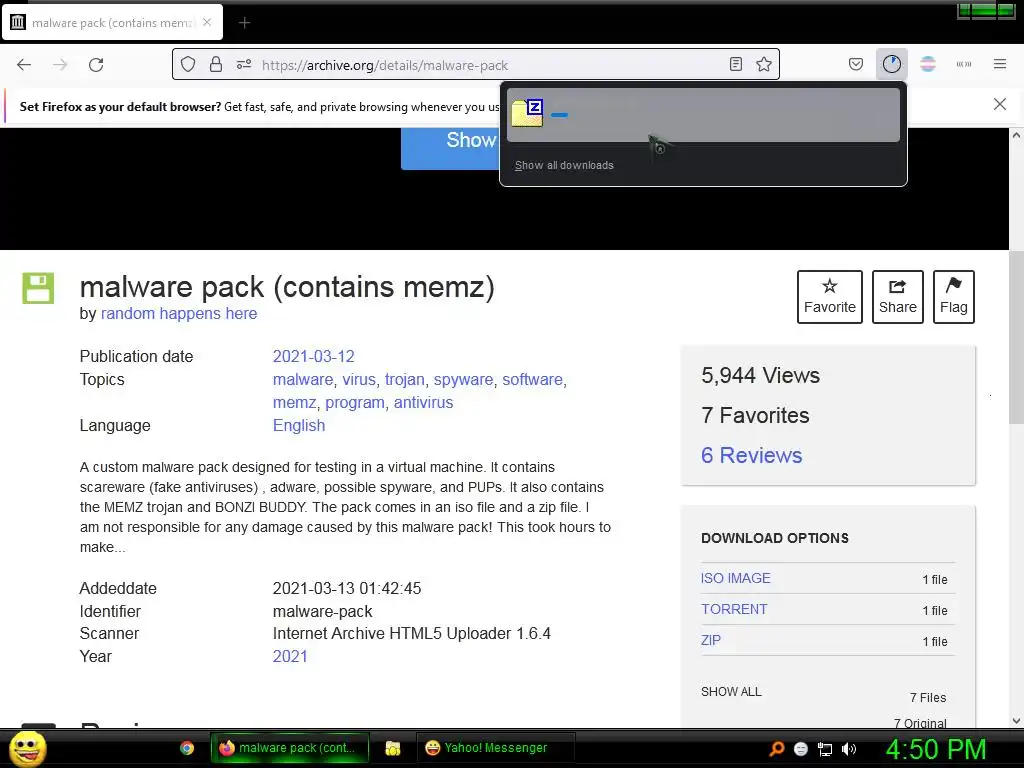Click the extension icon beside the menu button
The image size is (1024, 768).
pos(964,64)
